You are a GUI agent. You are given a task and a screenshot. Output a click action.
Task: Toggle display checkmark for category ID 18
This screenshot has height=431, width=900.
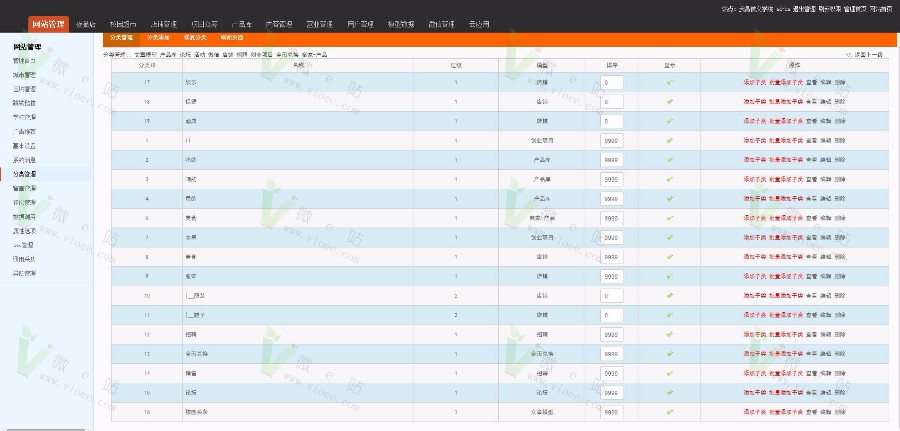pyautogui.click(x=669, y=102)
